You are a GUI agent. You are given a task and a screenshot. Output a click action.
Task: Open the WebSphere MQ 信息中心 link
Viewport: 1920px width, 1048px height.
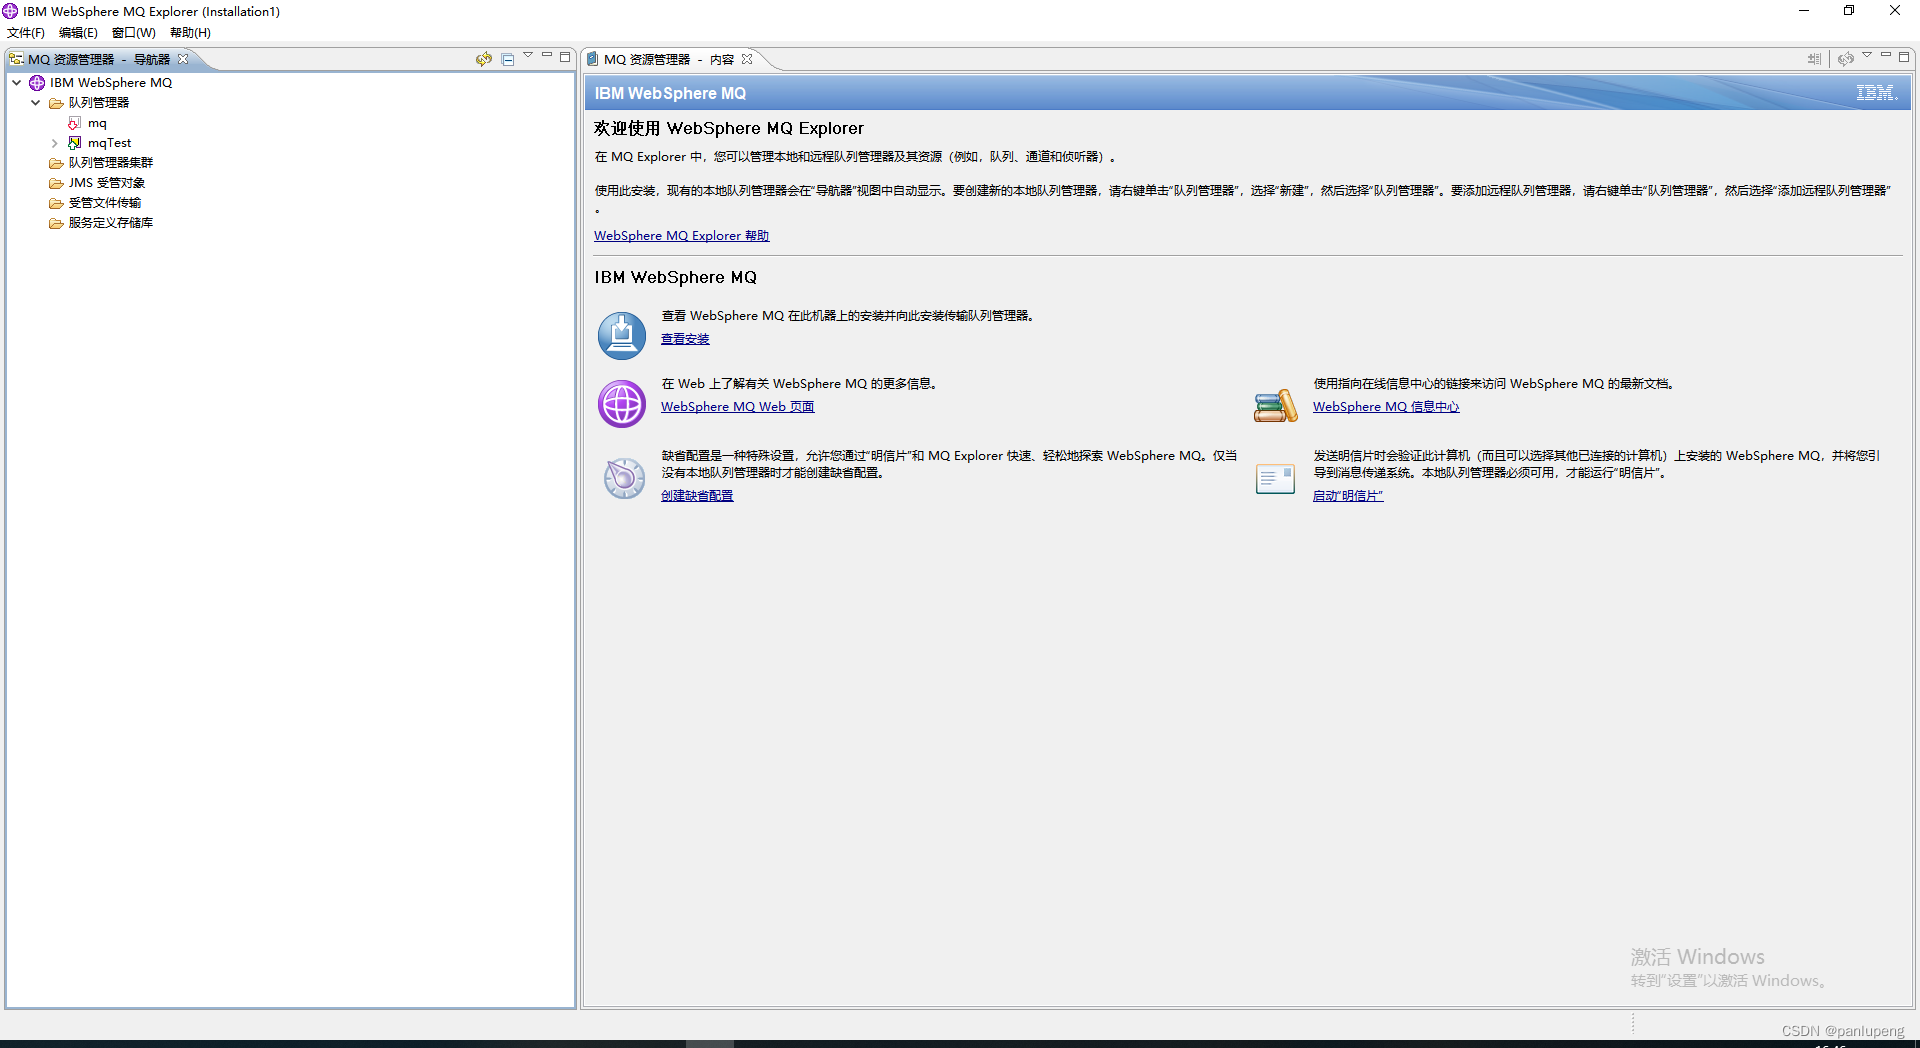(x=1386, y=407)
